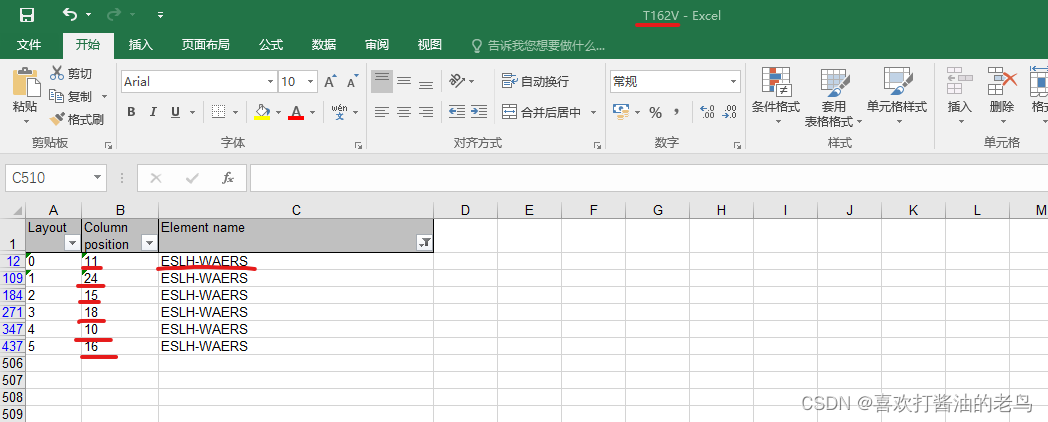The image size is (1048, 422).
Task: Switch to the 数据 (Data) ribbon tab
Action: pyautogui.click(x=323, y=45)
